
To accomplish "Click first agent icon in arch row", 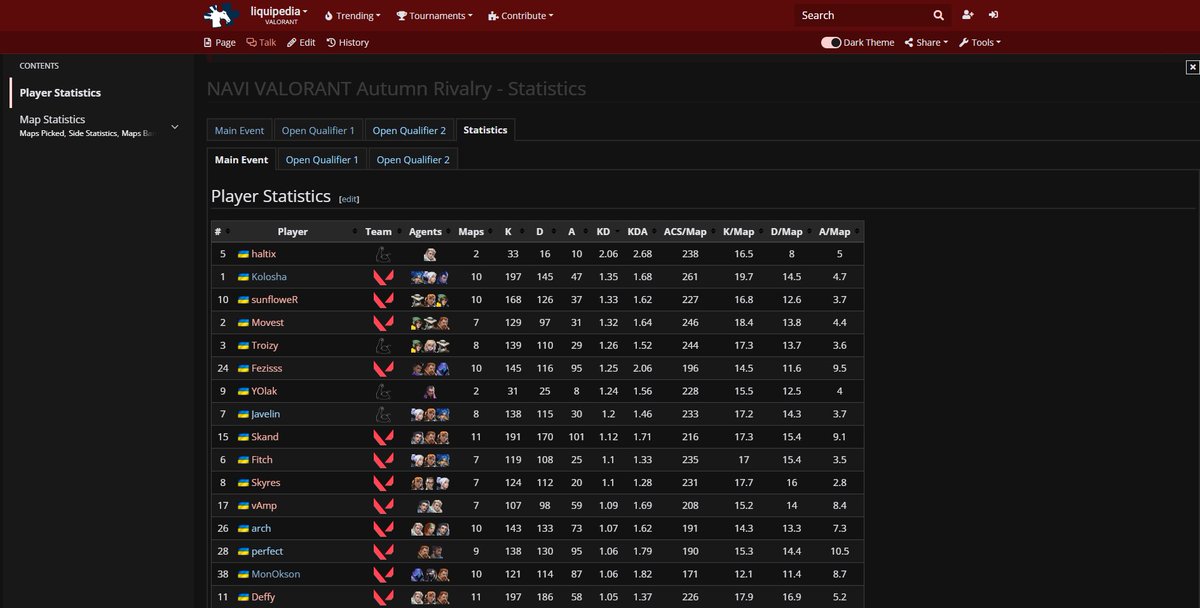I will click(417, 528).
